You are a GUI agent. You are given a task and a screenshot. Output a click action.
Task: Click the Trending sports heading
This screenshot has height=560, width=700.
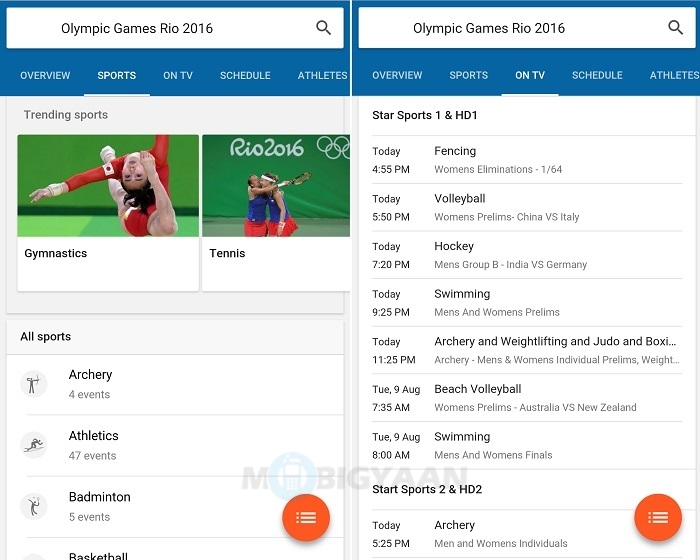(66, 115)
